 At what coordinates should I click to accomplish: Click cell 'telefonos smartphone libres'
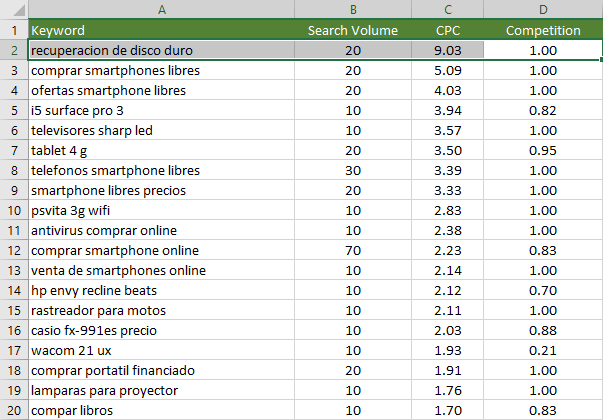(x=162, y=170)
